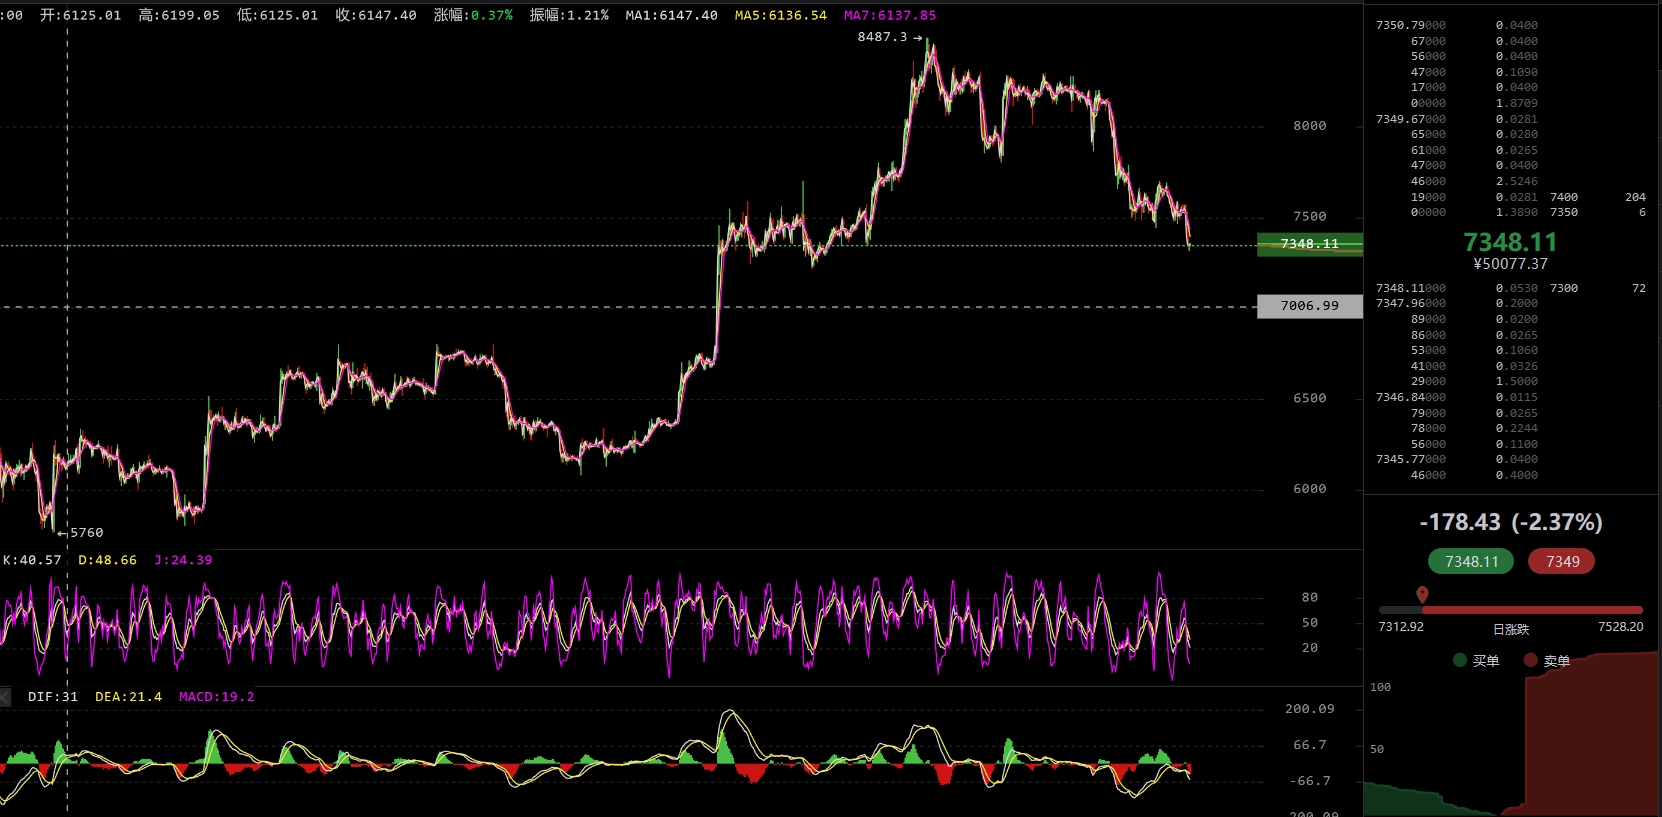Viewport: 1662px width, 817px height.
Task: Click the -178.43 (-2.37%) change value
Action: [1511, 522]
